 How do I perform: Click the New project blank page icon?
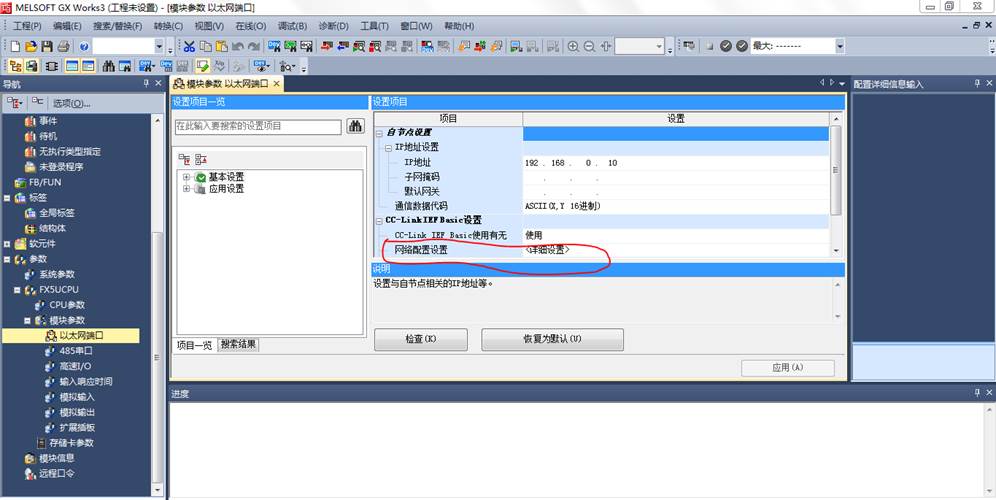[x=16, y=46]
